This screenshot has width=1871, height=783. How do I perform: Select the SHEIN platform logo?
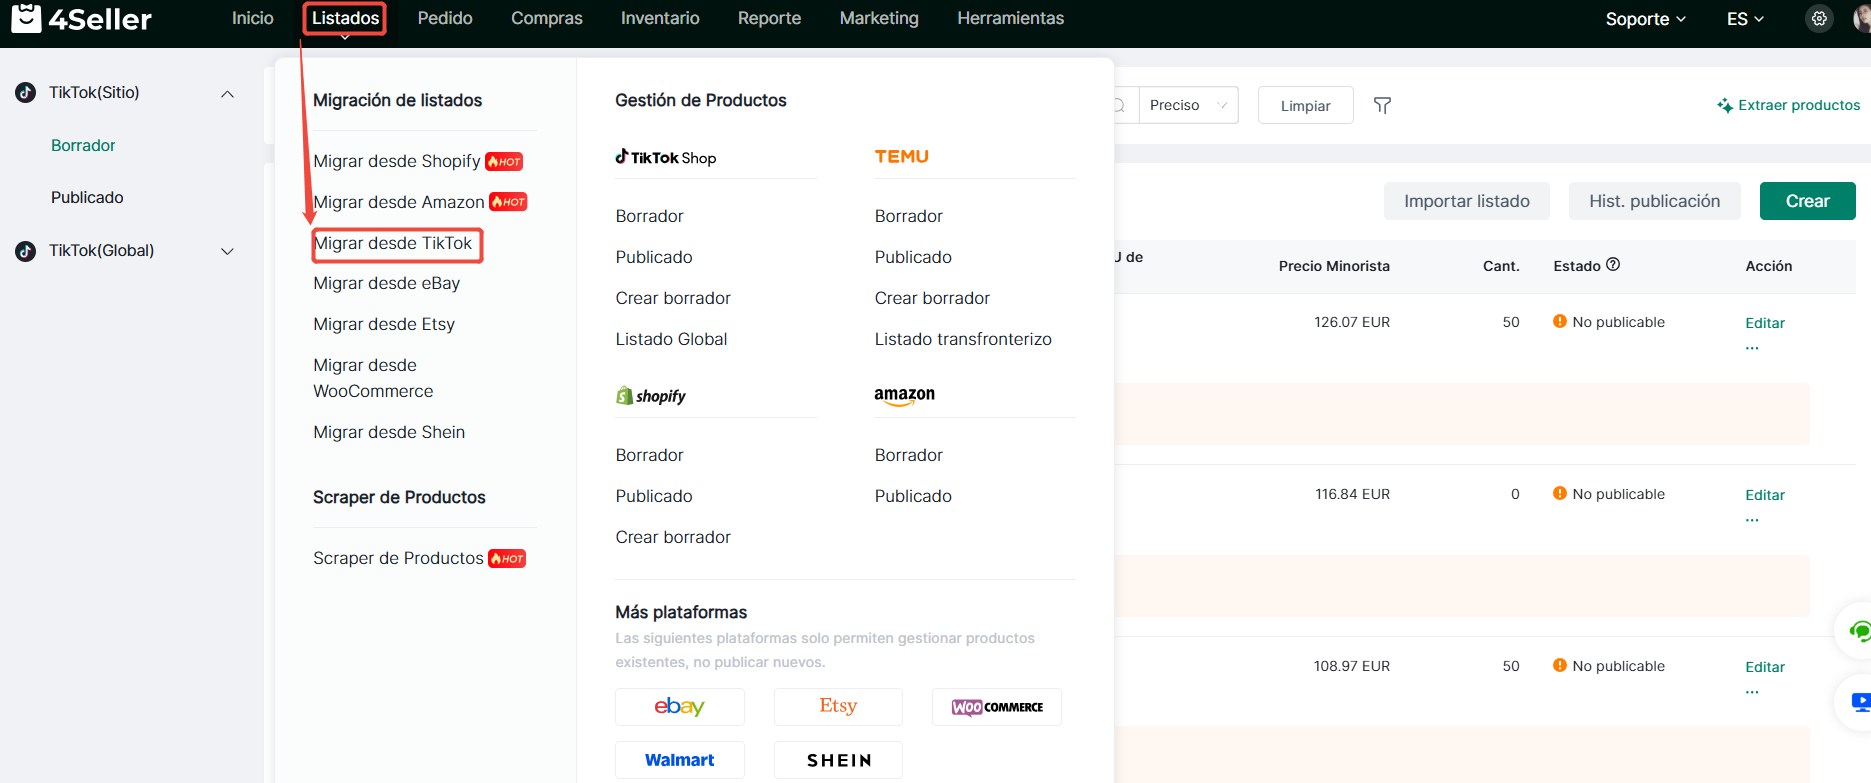pos(838,760)
